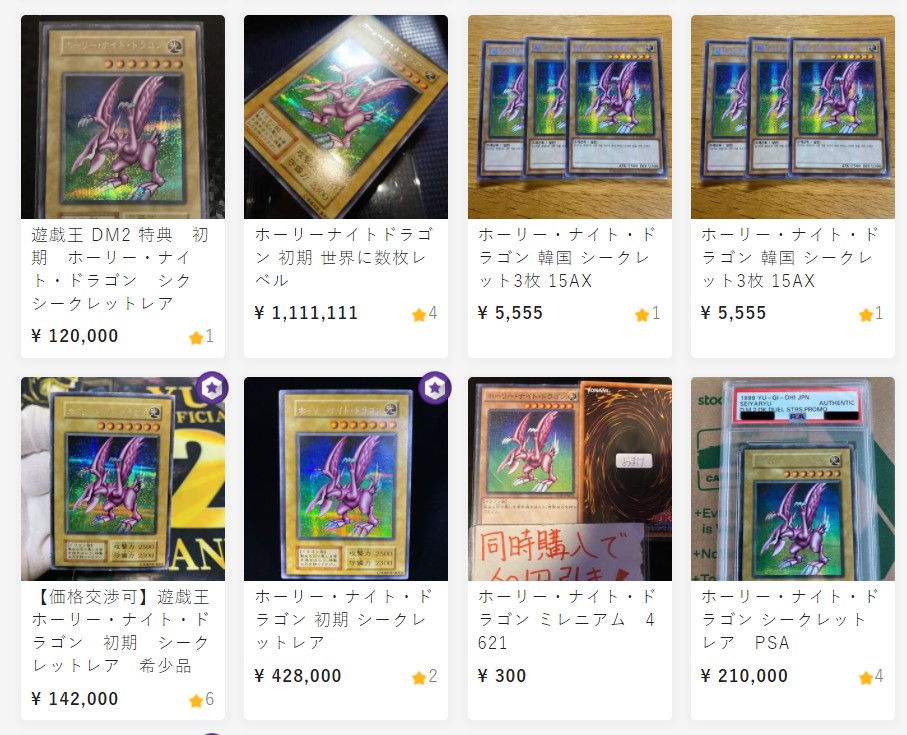Open the 【価格交渉可】遊戯王 listing title

click(x=120, y=631)
